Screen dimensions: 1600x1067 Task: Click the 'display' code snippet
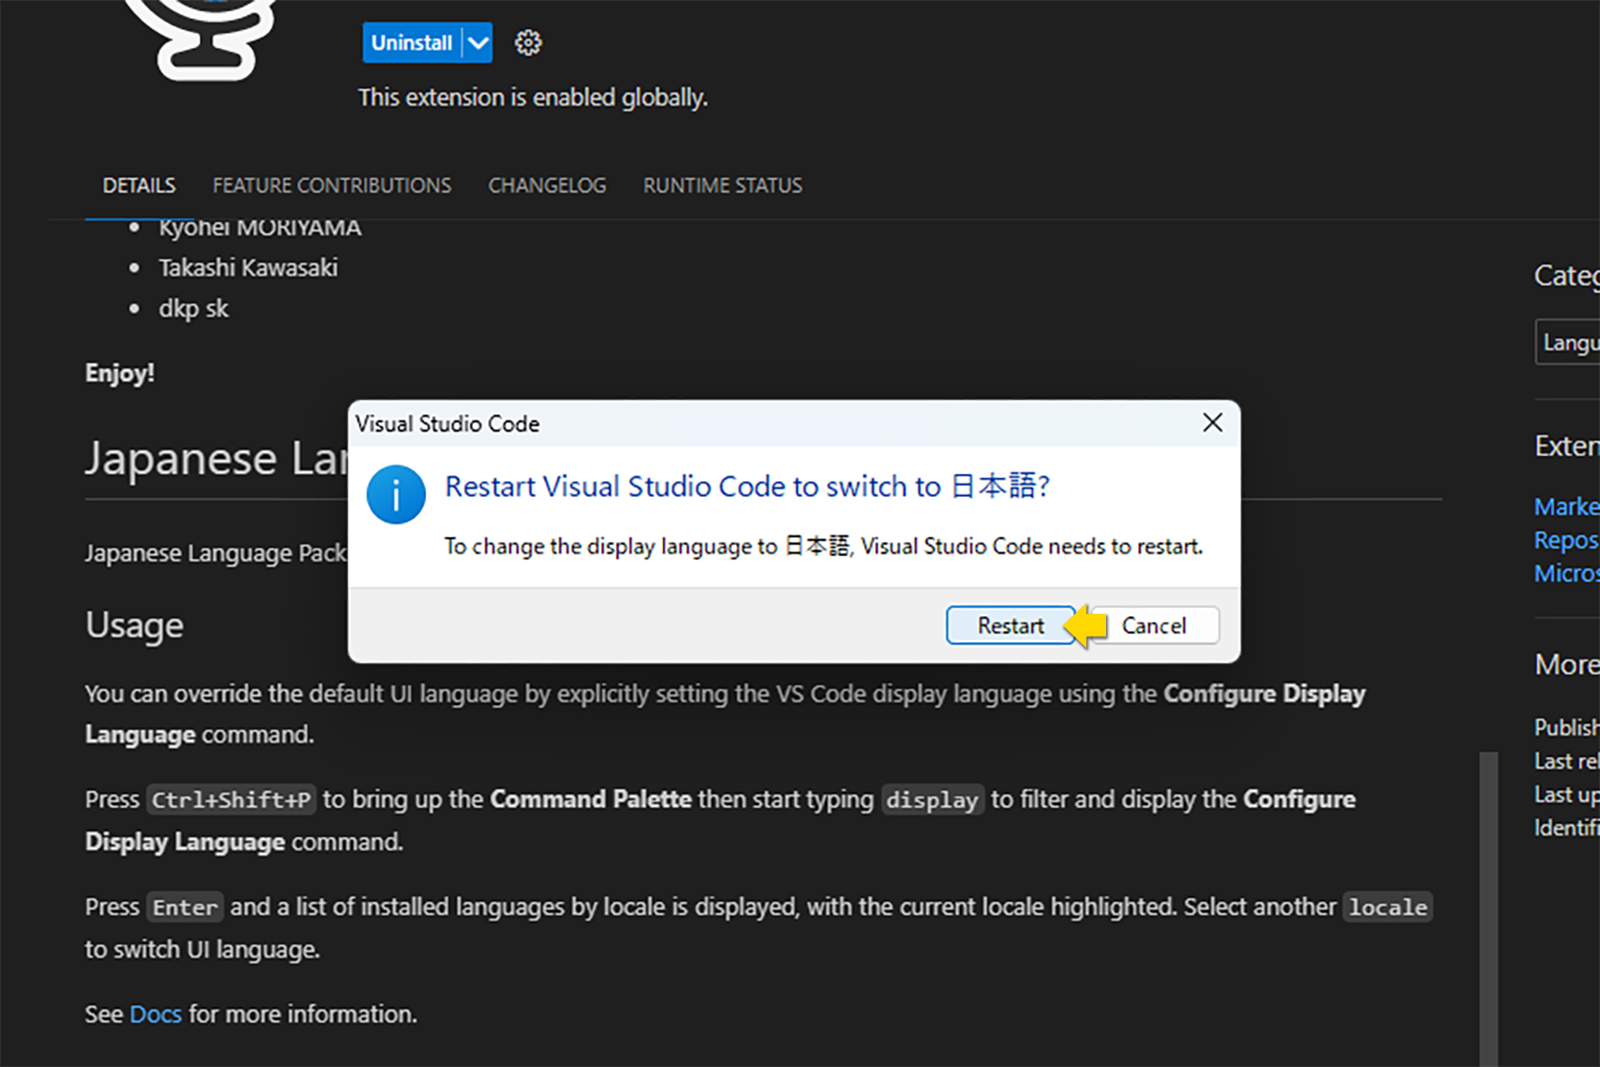click(x=932, y=800)
